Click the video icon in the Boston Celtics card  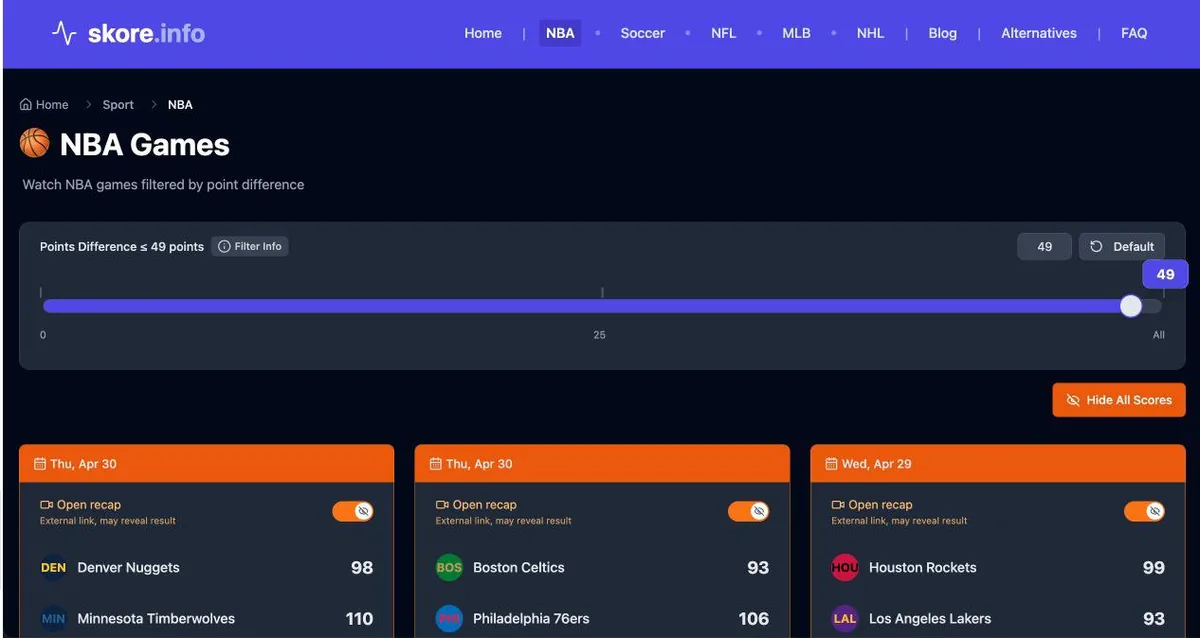tap(442, 505)
